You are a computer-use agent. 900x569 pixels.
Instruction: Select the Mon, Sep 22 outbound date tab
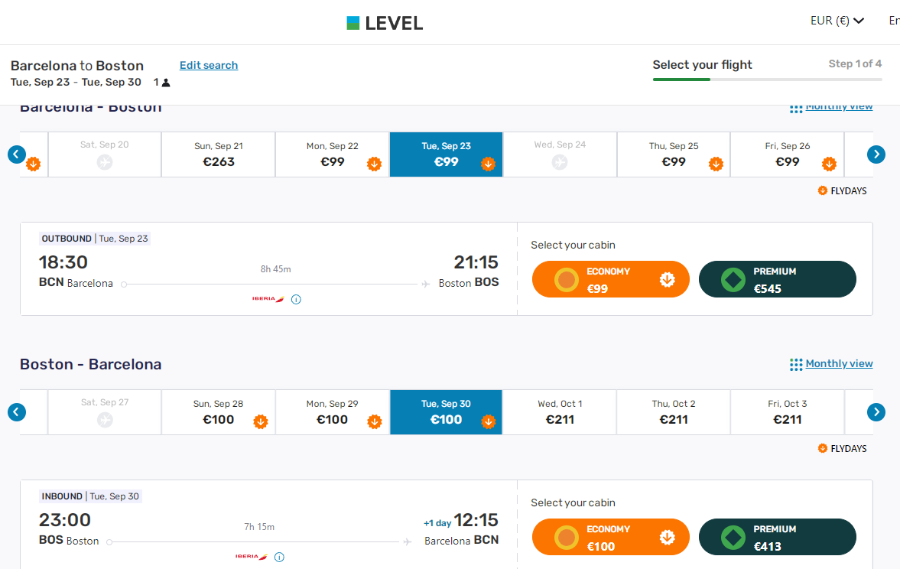[332, 154]
